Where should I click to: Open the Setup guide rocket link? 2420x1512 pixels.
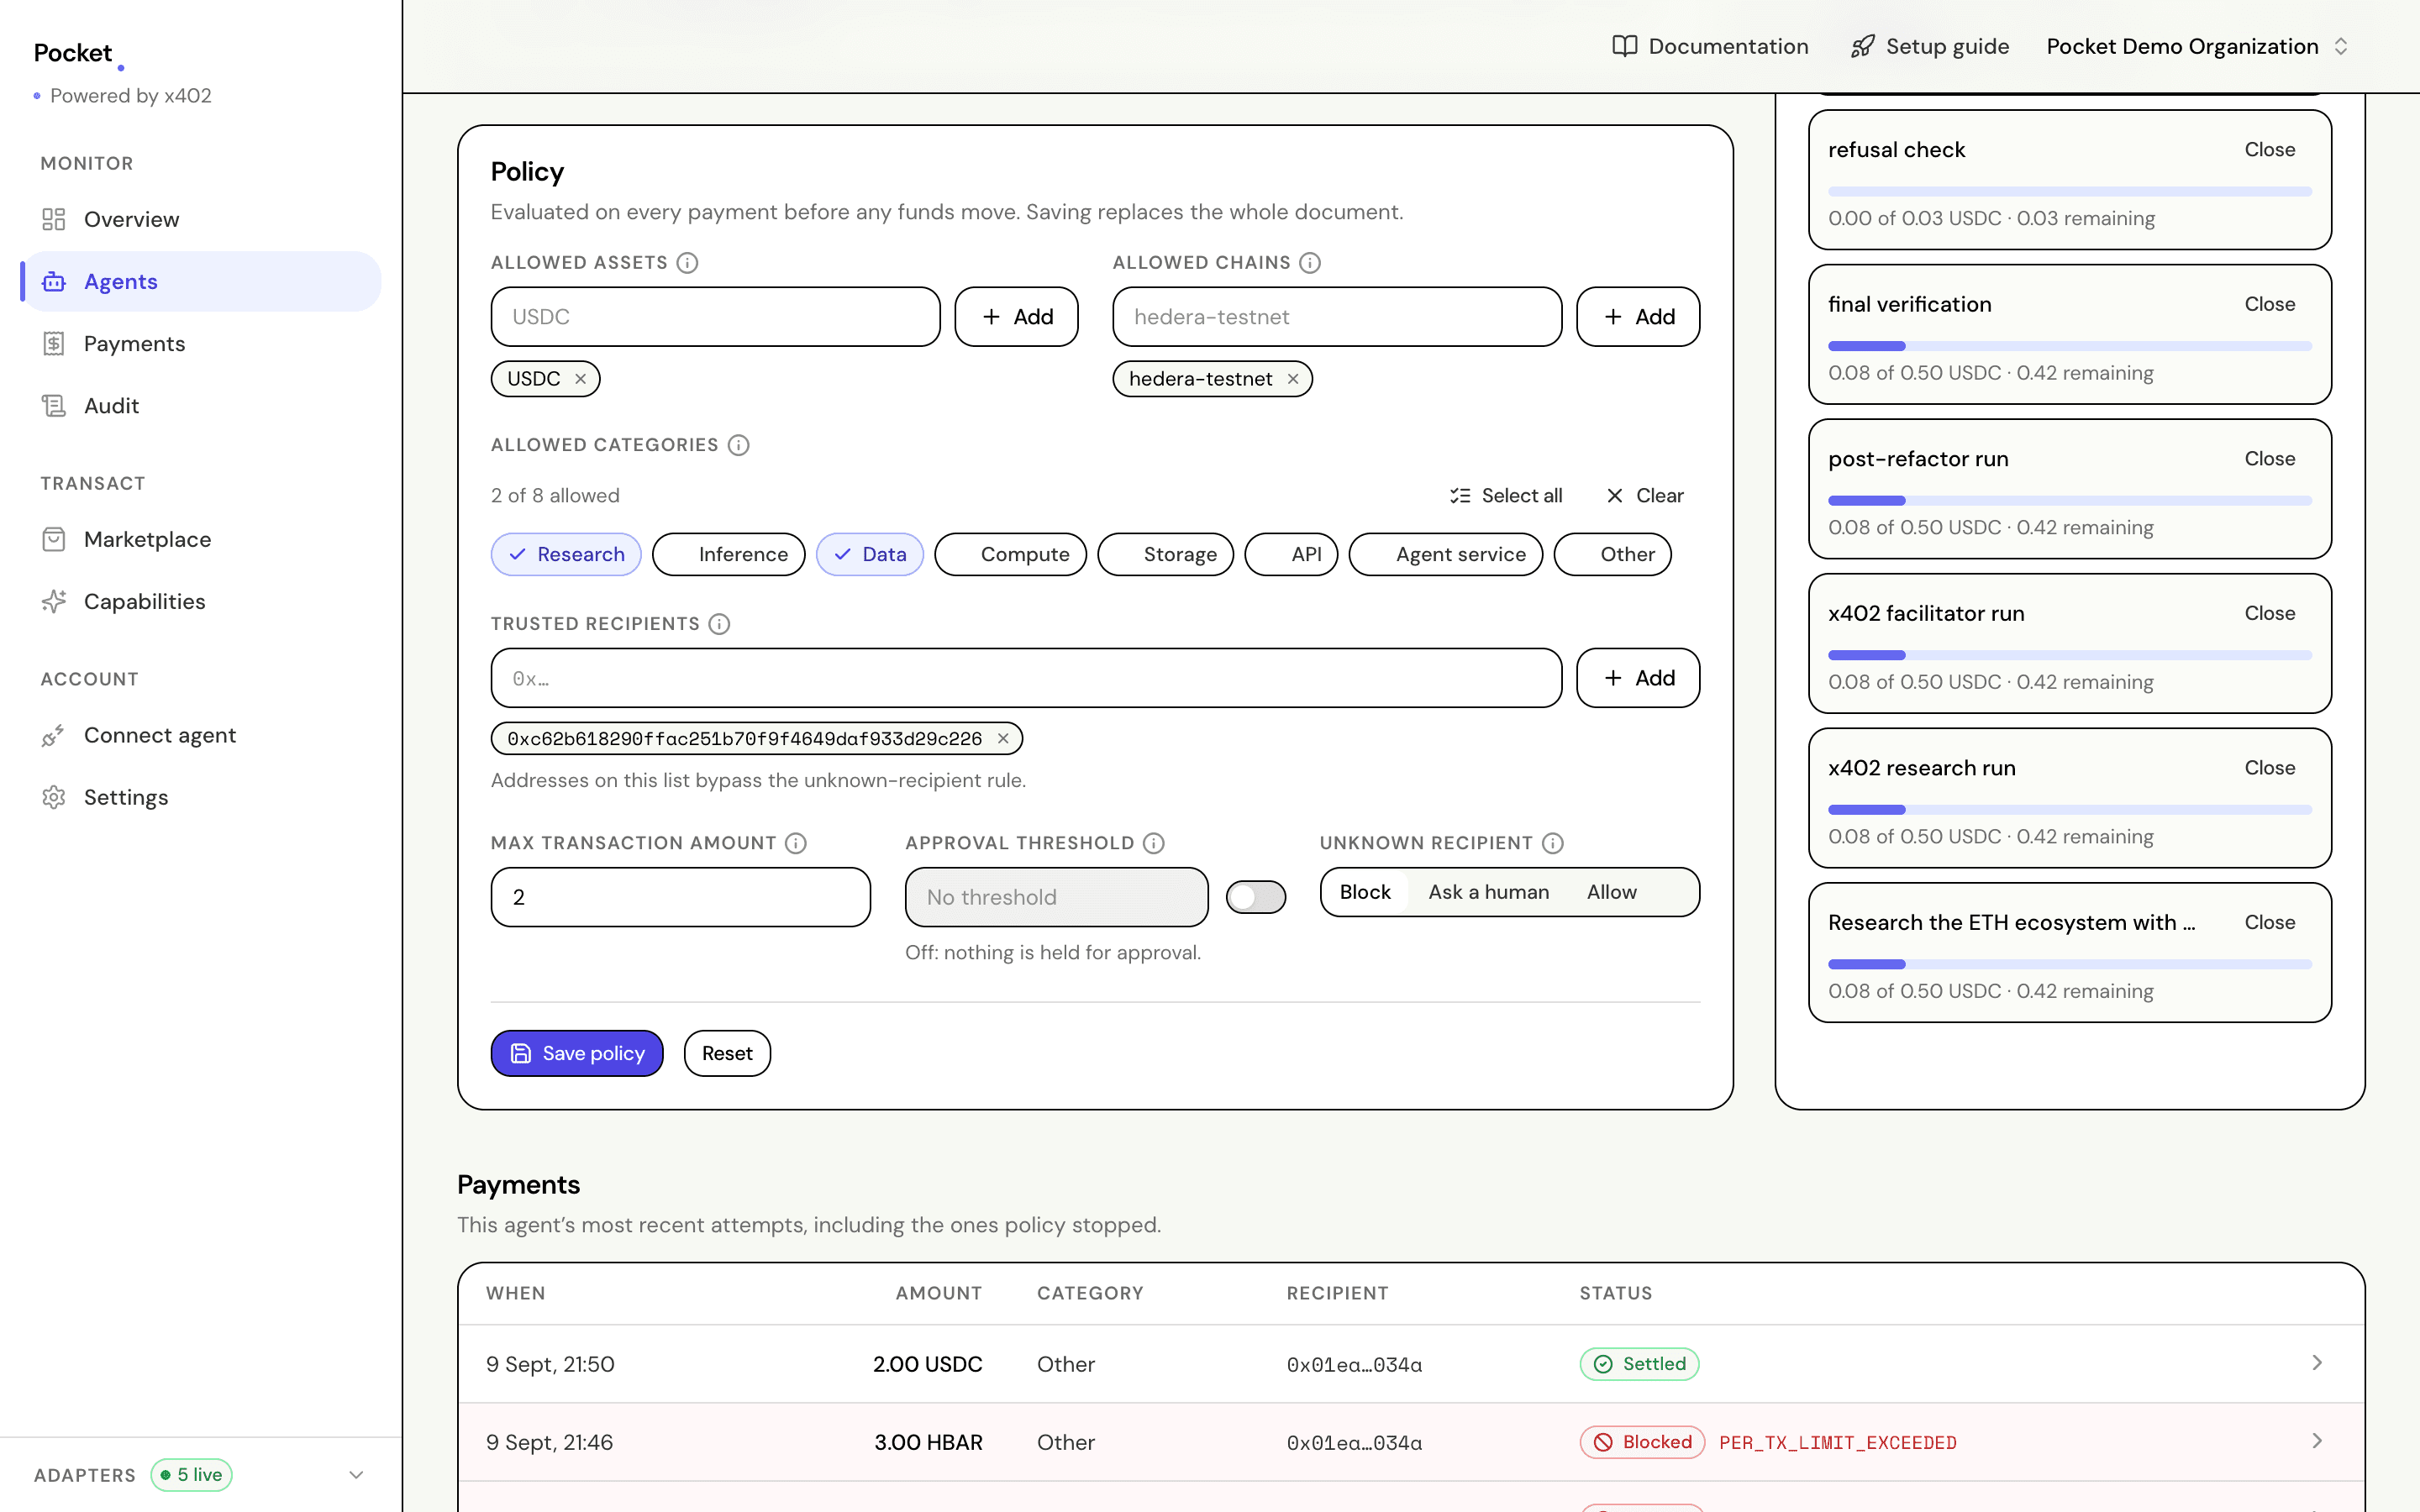tap(1929, 46)
